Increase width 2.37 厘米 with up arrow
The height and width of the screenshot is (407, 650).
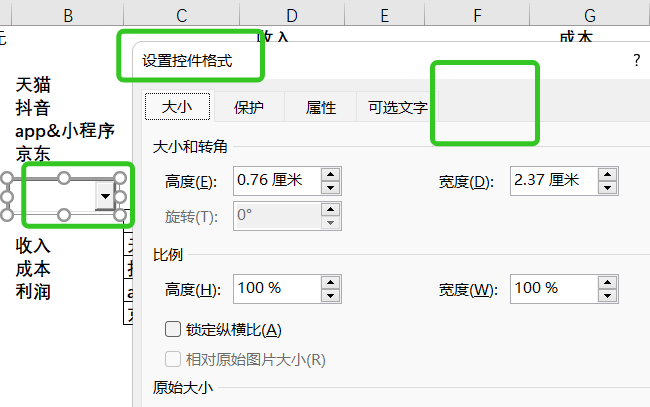(x=606, y=174)
